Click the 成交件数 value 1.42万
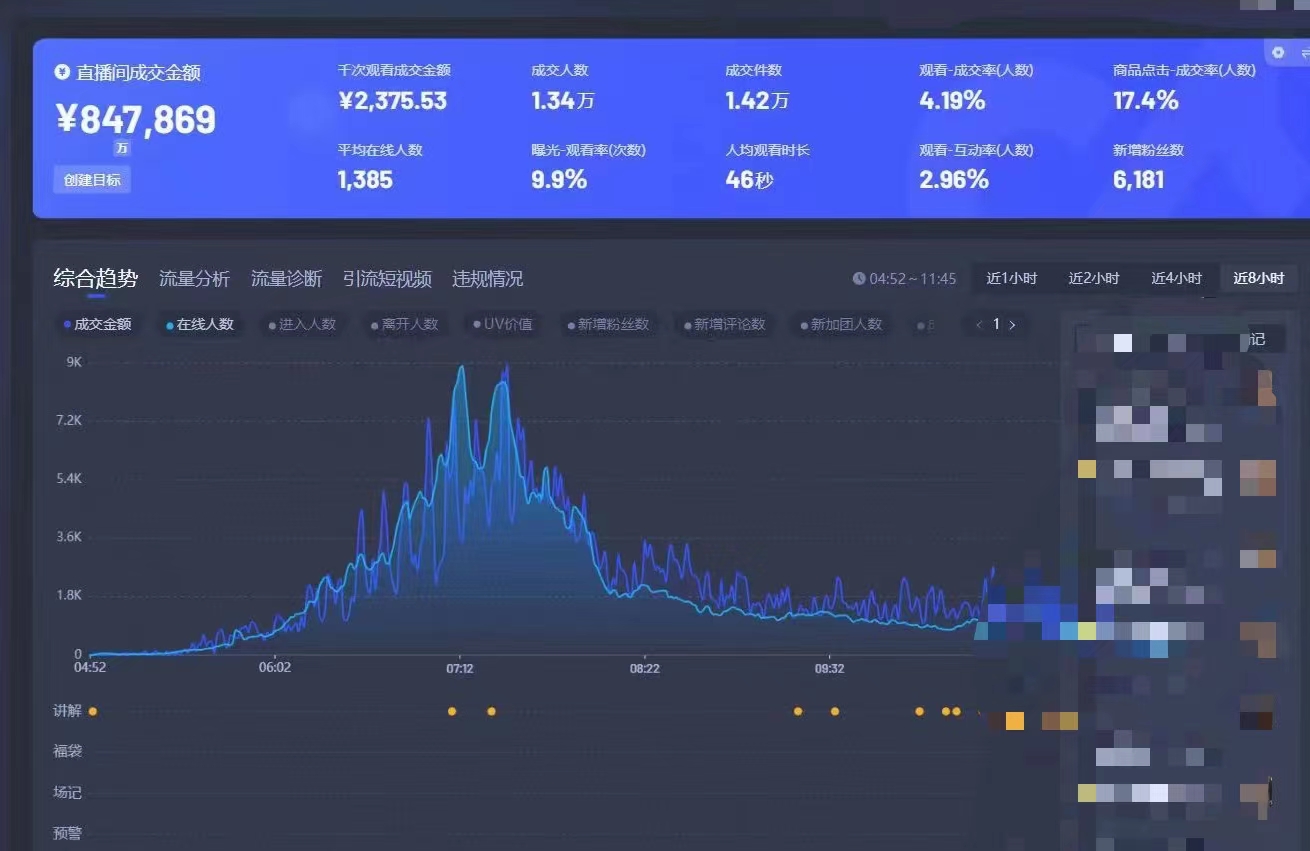This screenshot has height=851, width=1310. click(757, 100)
